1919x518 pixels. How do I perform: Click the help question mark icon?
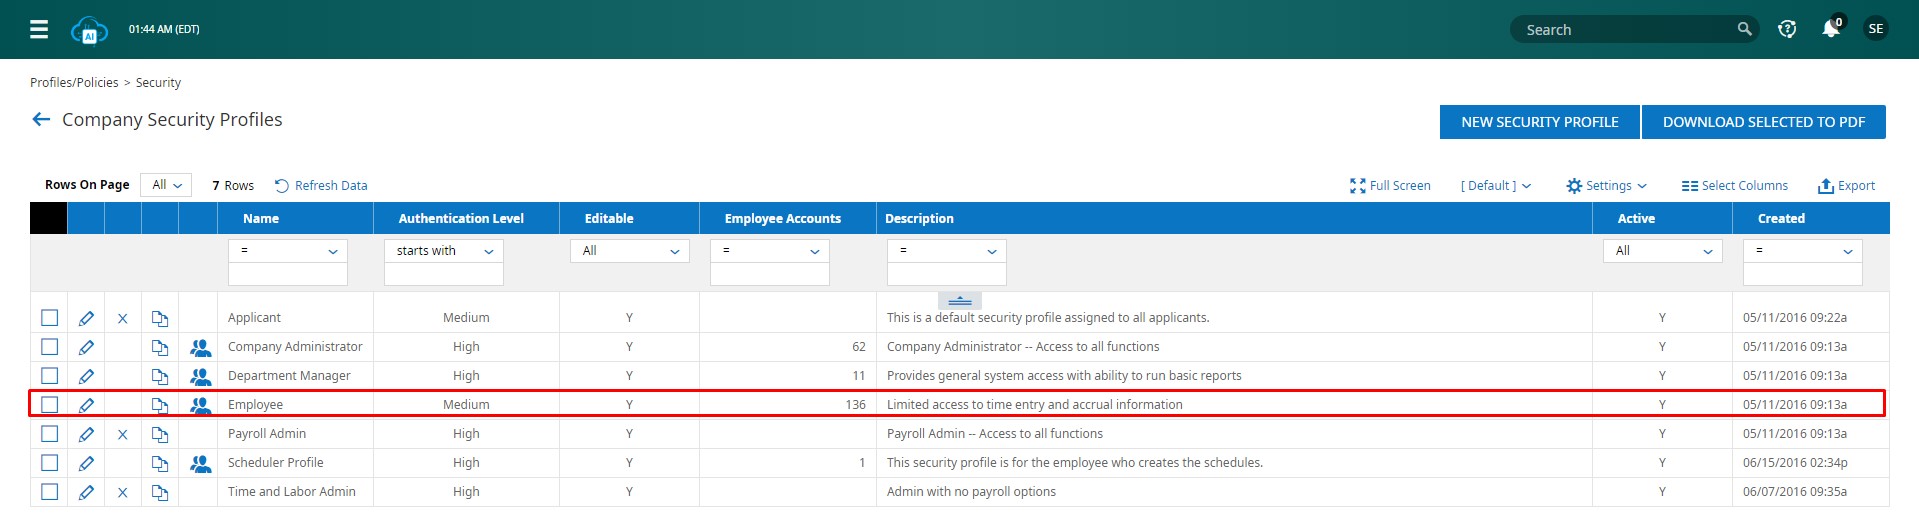click(x=1787, y=29)
